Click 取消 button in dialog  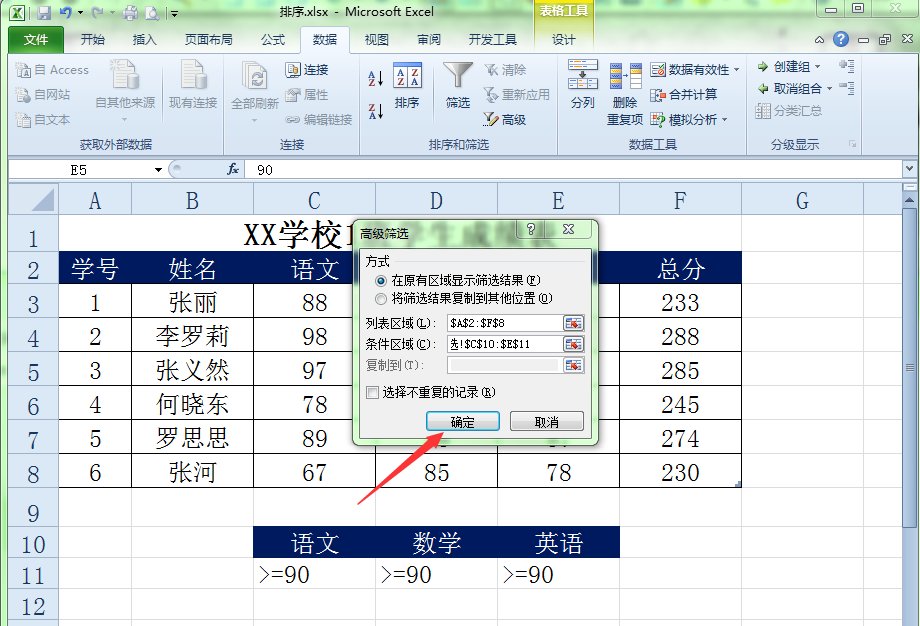[x=547, y=421]
